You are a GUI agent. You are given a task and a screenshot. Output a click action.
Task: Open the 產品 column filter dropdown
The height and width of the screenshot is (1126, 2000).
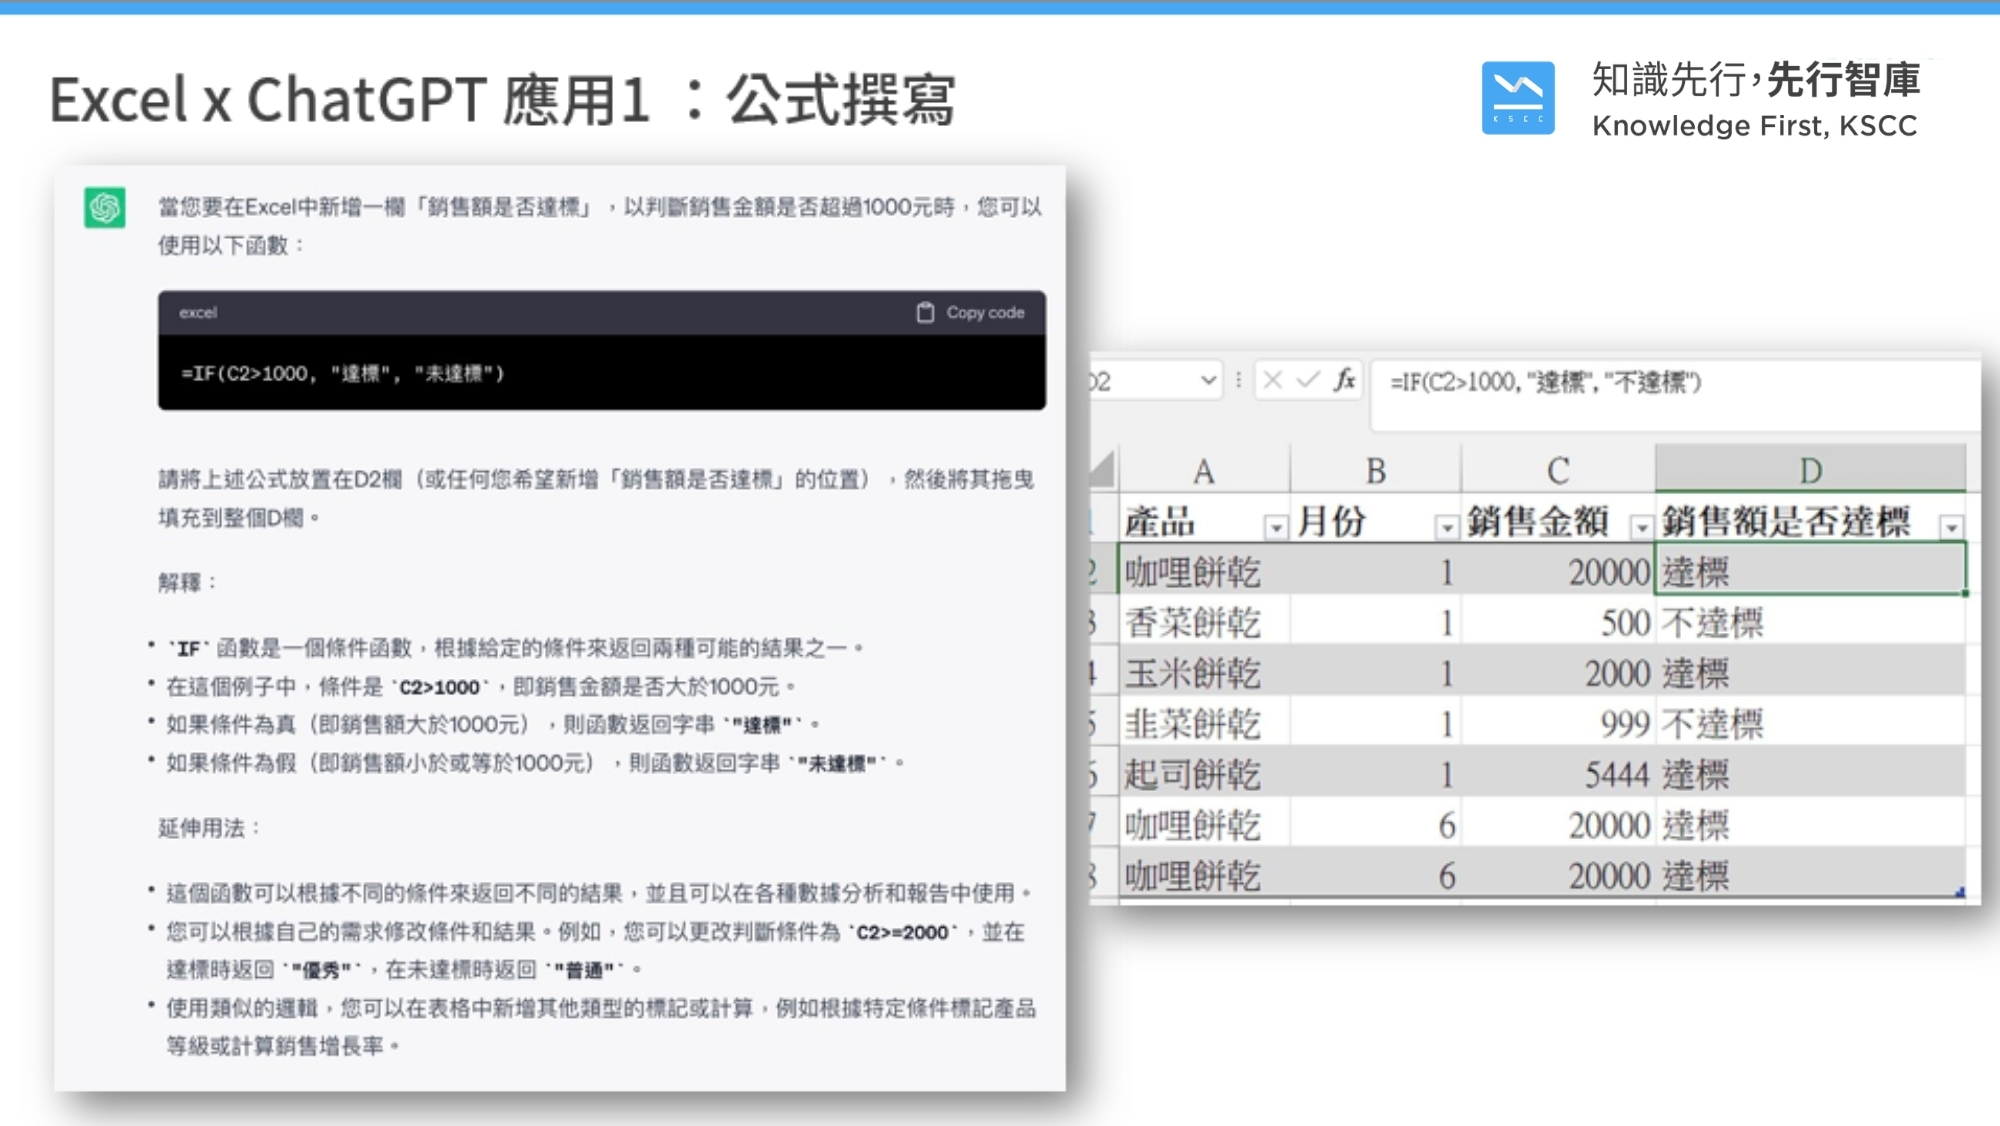tap(1275, 527)
